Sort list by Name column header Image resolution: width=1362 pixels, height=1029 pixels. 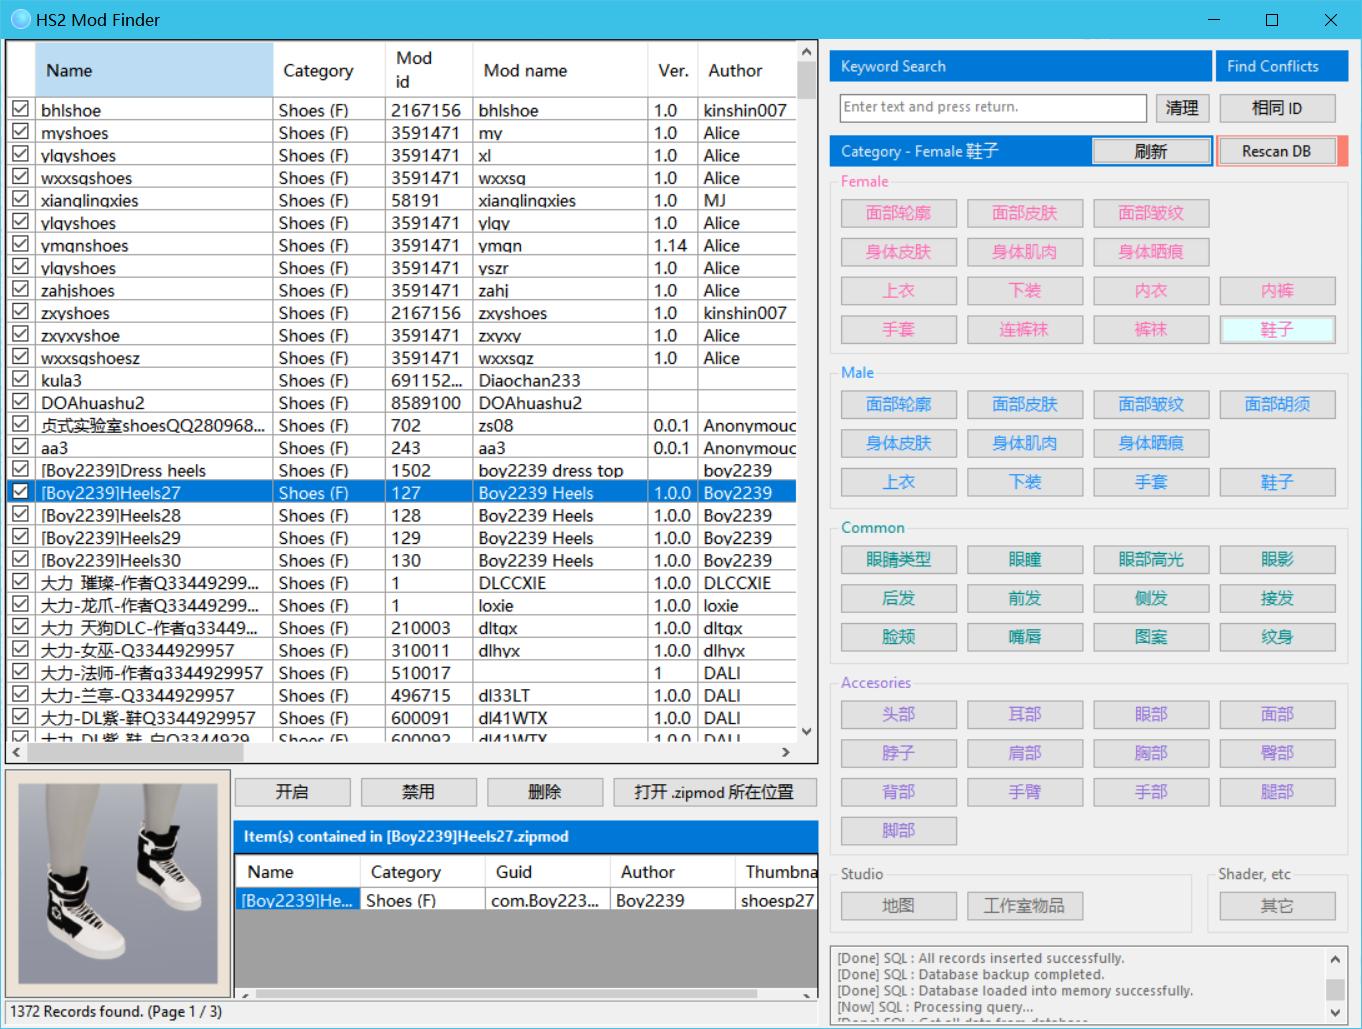click(154, 70)
